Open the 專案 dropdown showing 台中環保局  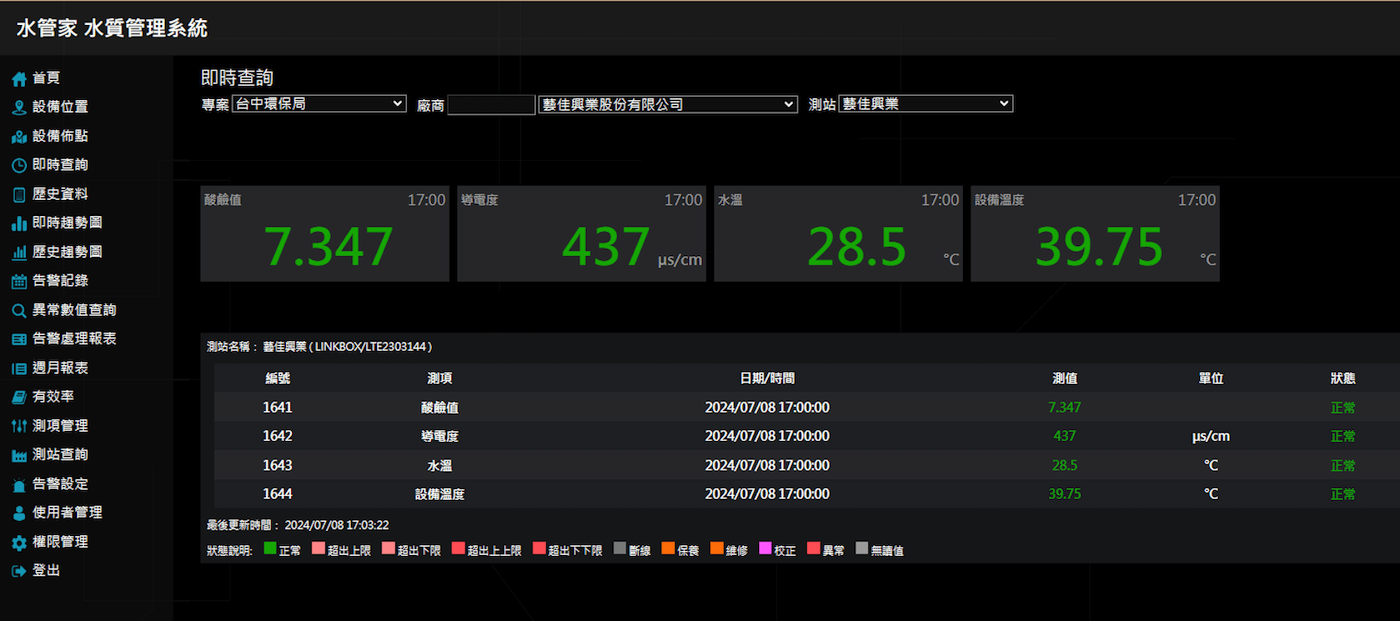click(318, 104)
